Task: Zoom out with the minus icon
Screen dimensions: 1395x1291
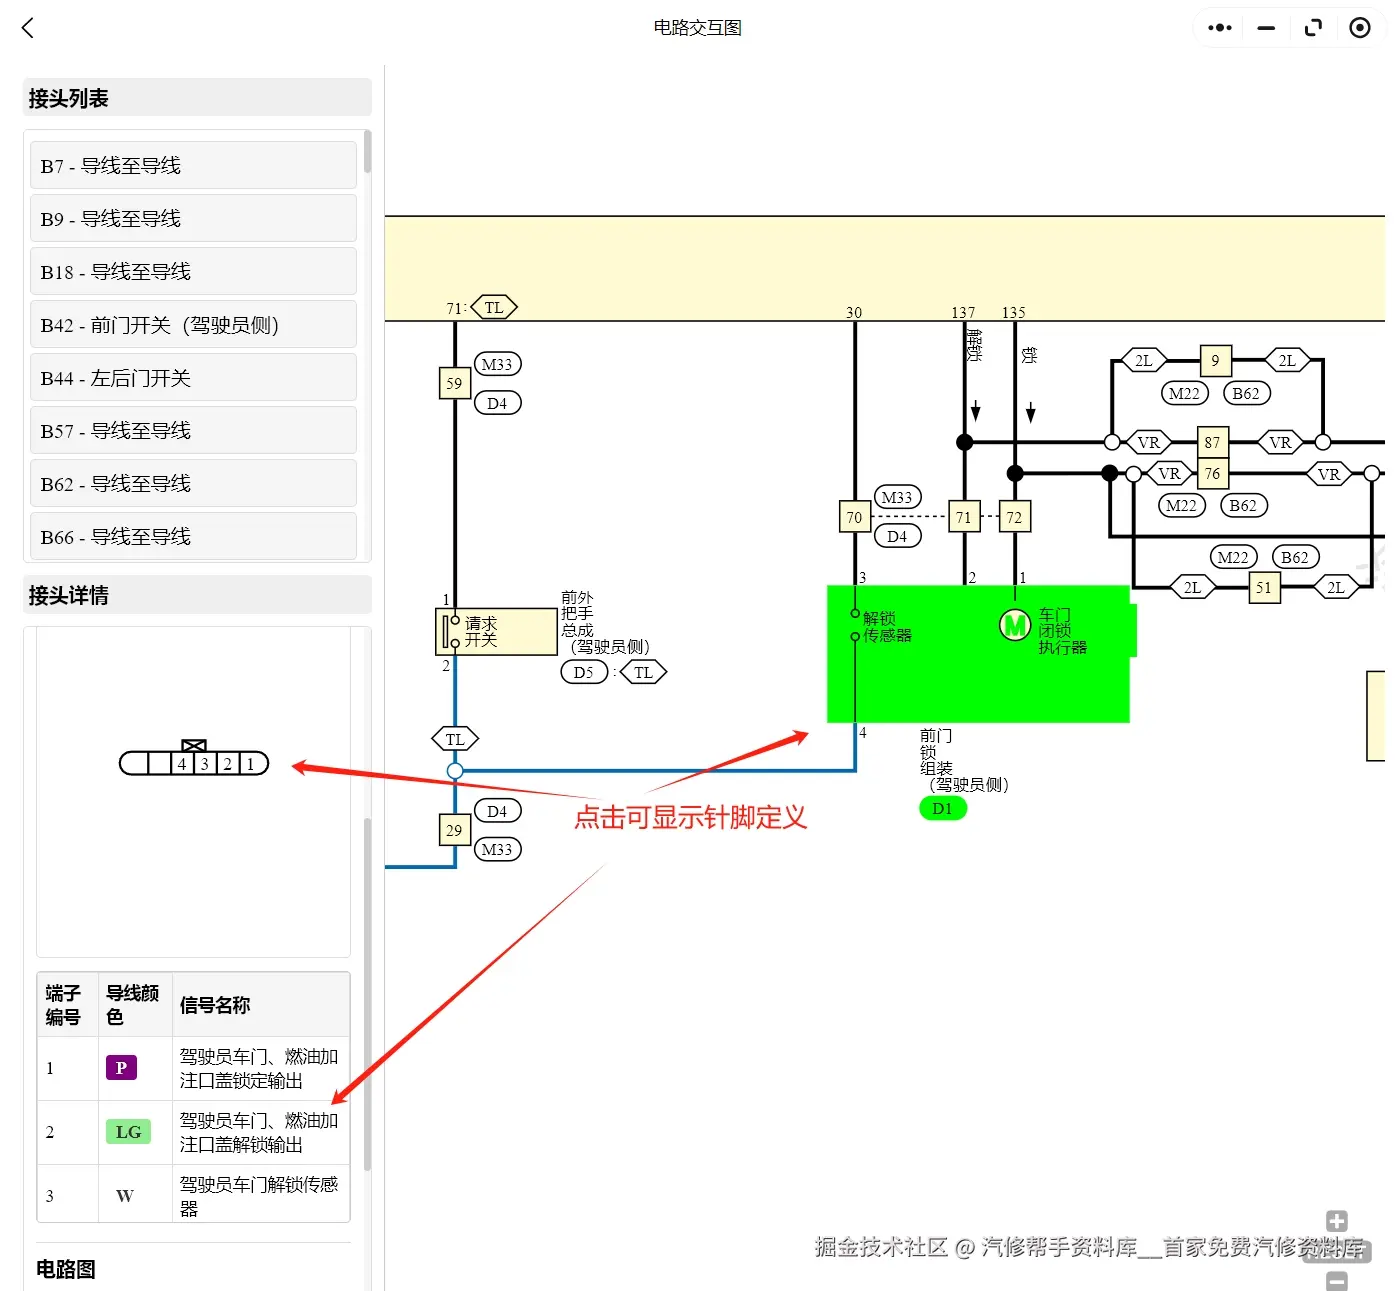Action: tap(1337, 1281)
